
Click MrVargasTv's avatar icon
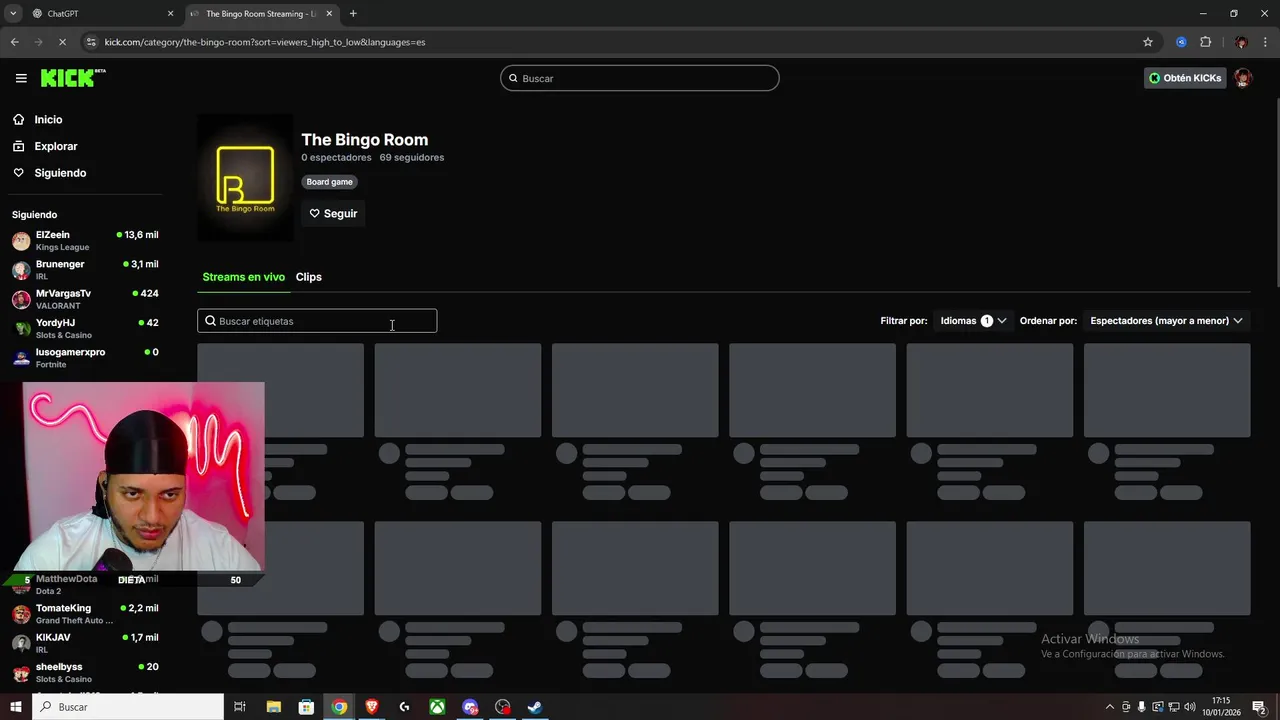tap(21, 299)
